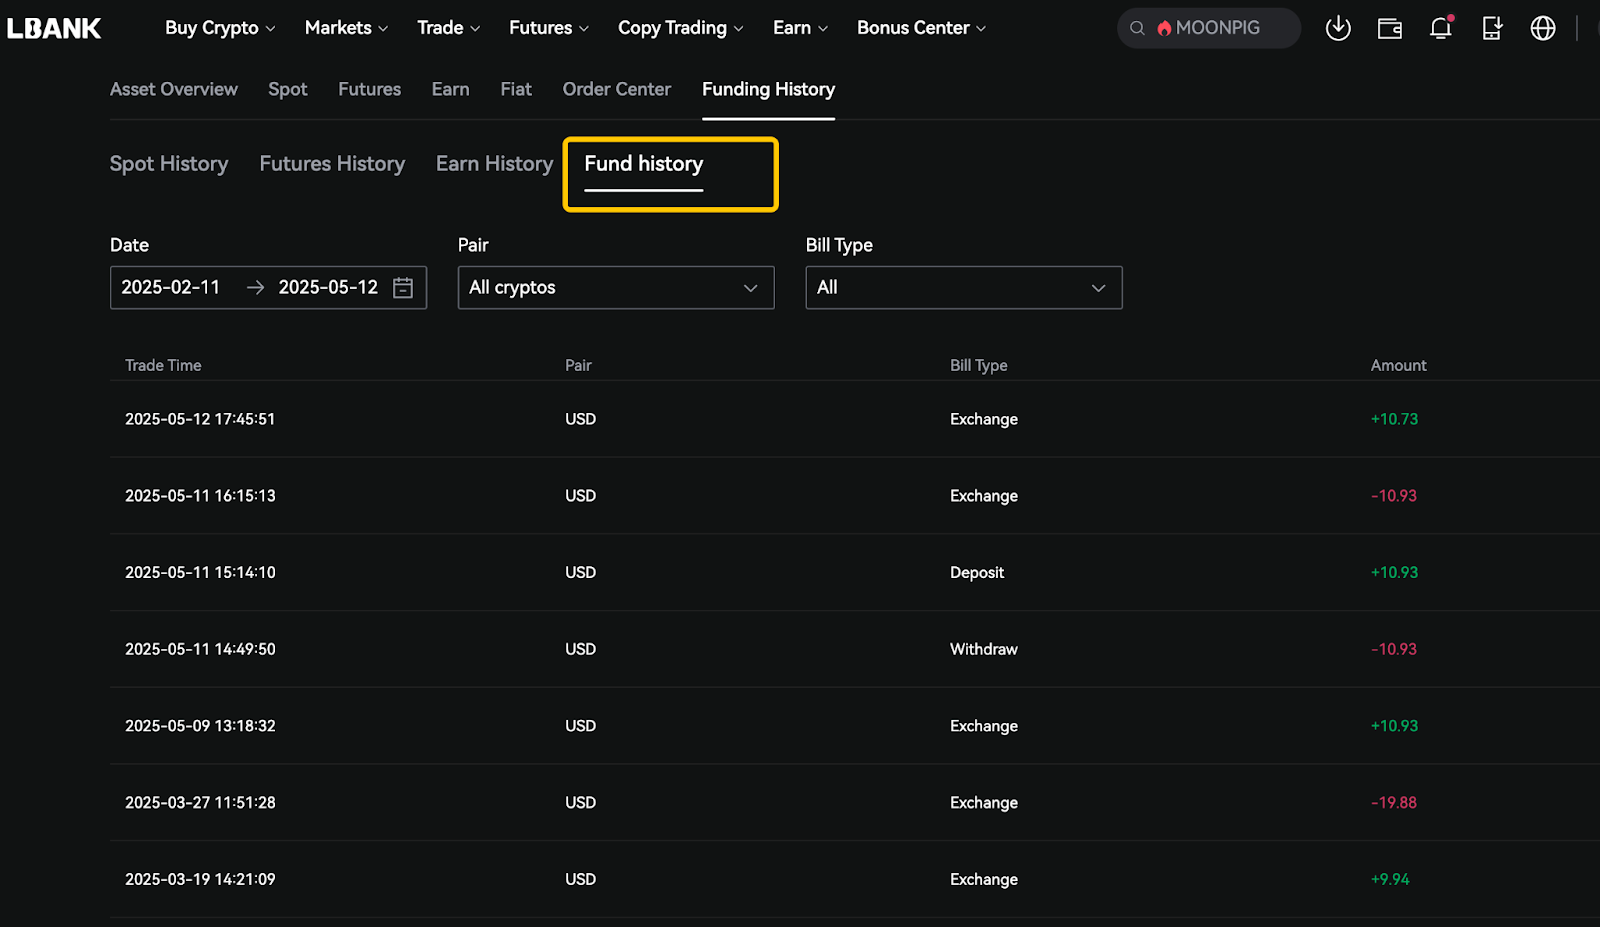The width and height of the screenshot is (1600, 927).
Task: Click the +10.73 amount value
Action: (x=1394, y=419)
